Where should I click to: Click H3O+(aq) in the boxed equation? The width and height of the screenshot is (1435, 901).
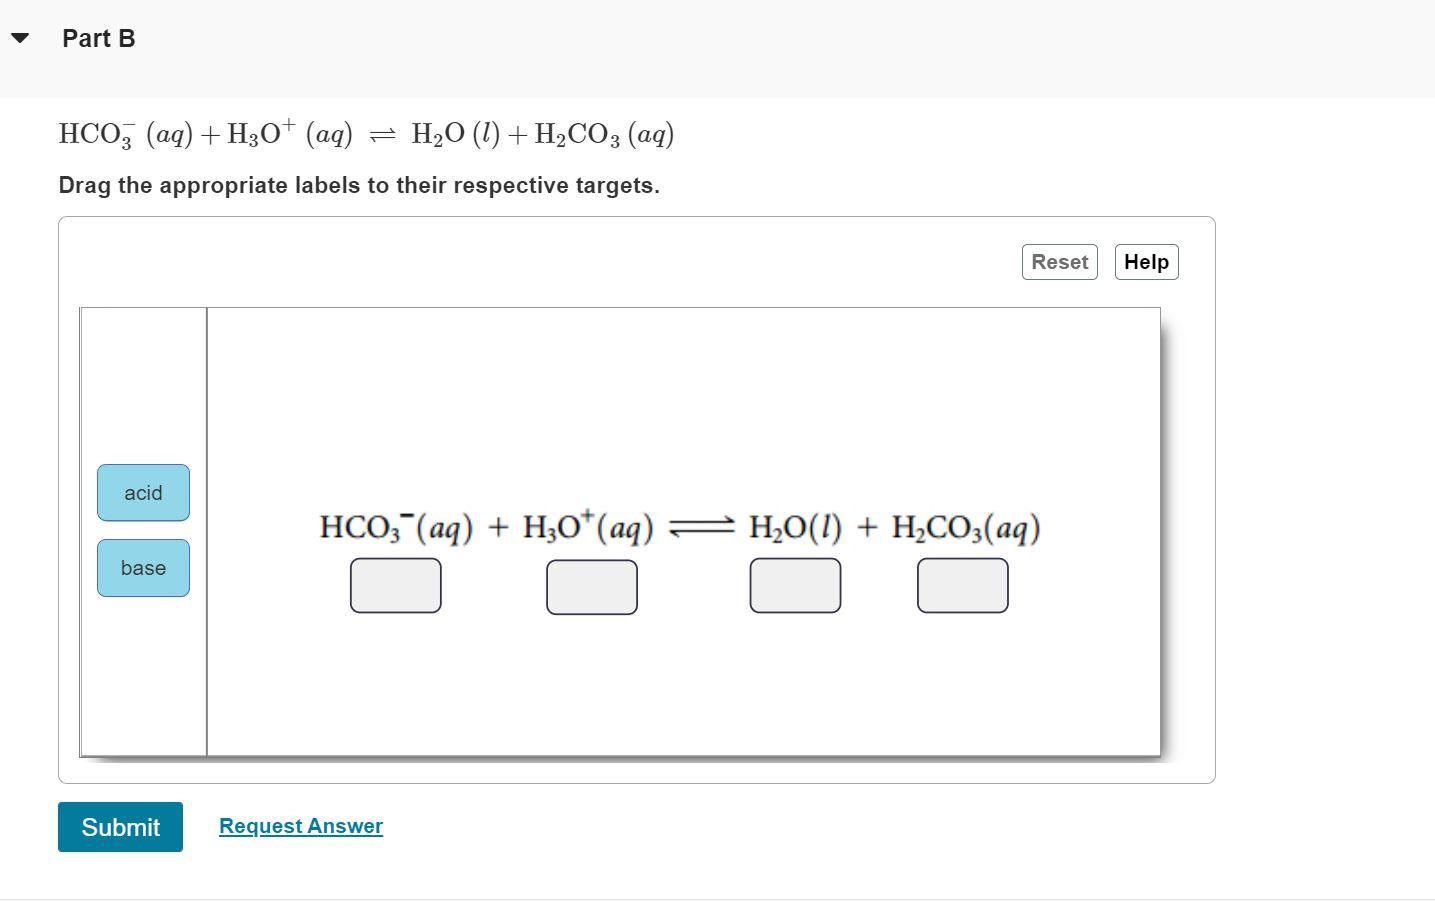coord(588,527)
